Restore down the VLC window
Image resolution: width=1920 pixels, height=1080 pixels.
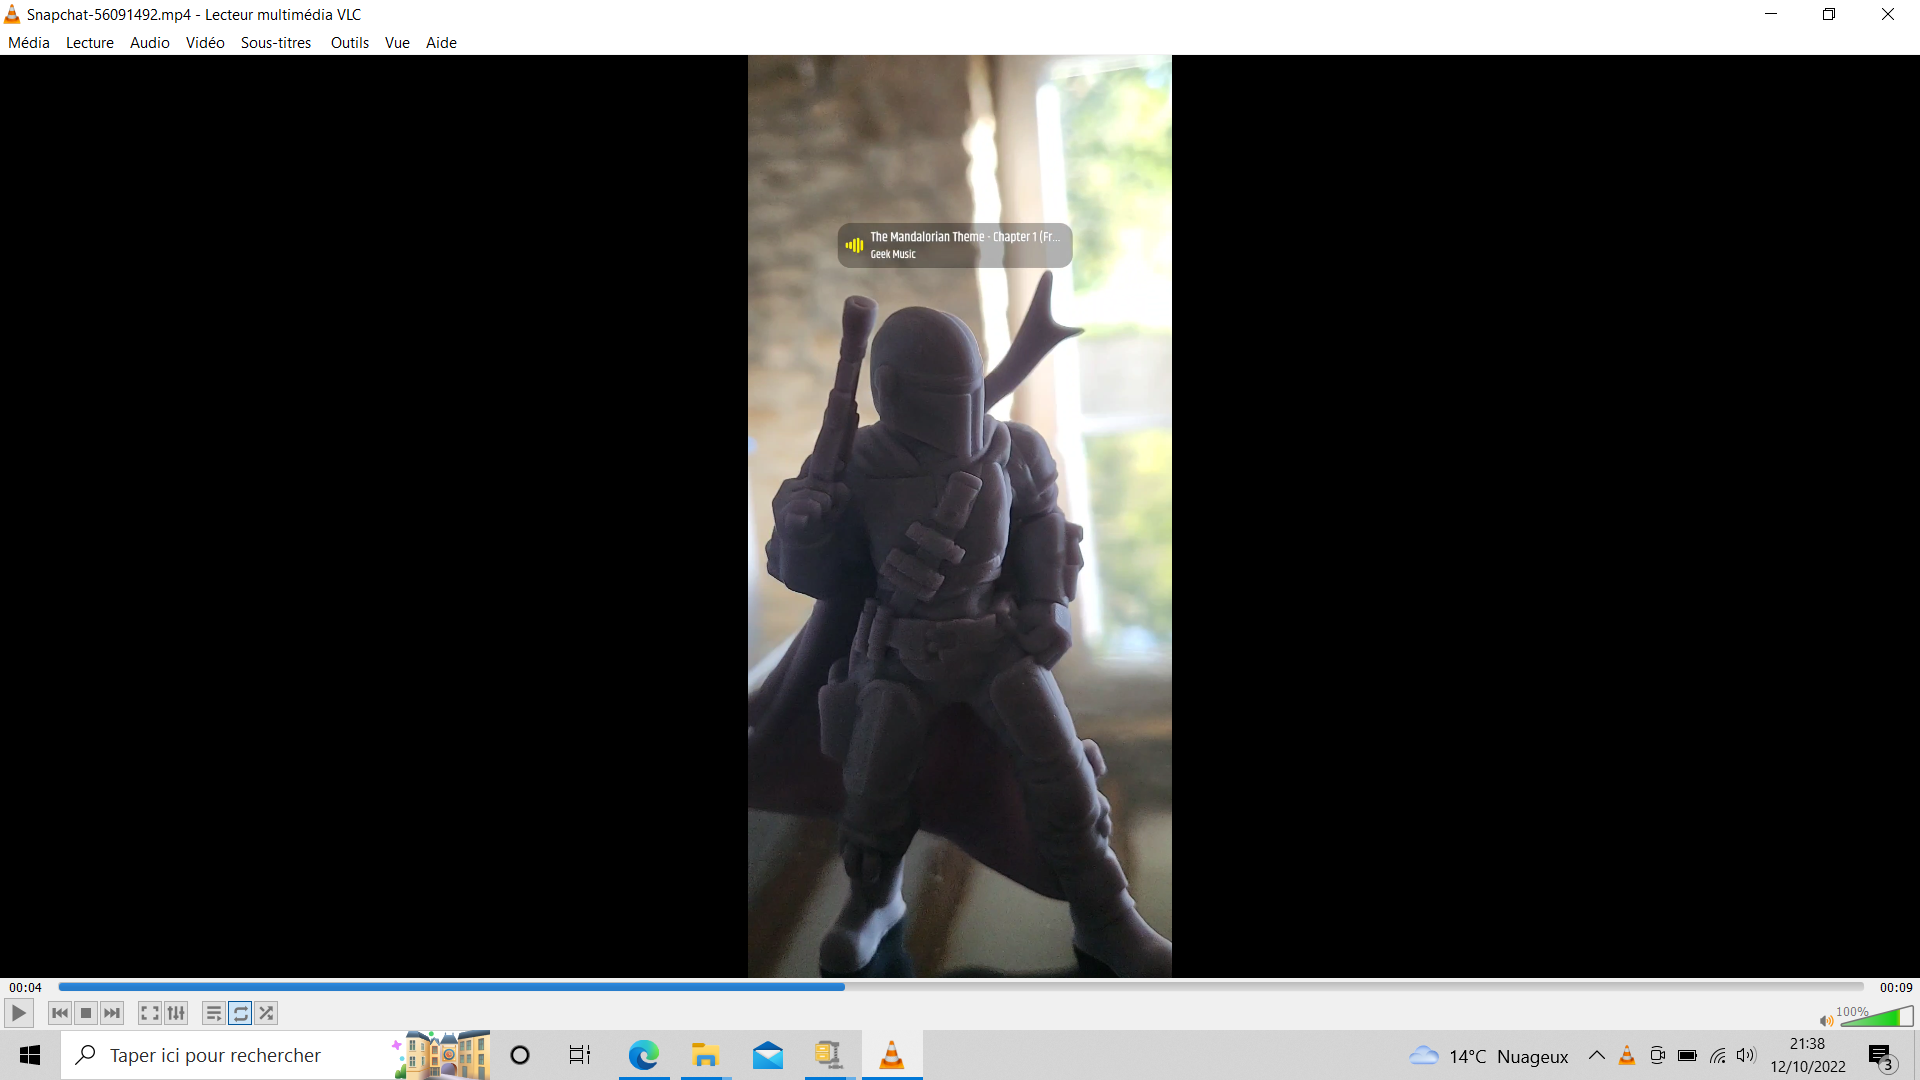pyautogui.click(x=1829, y=14)
